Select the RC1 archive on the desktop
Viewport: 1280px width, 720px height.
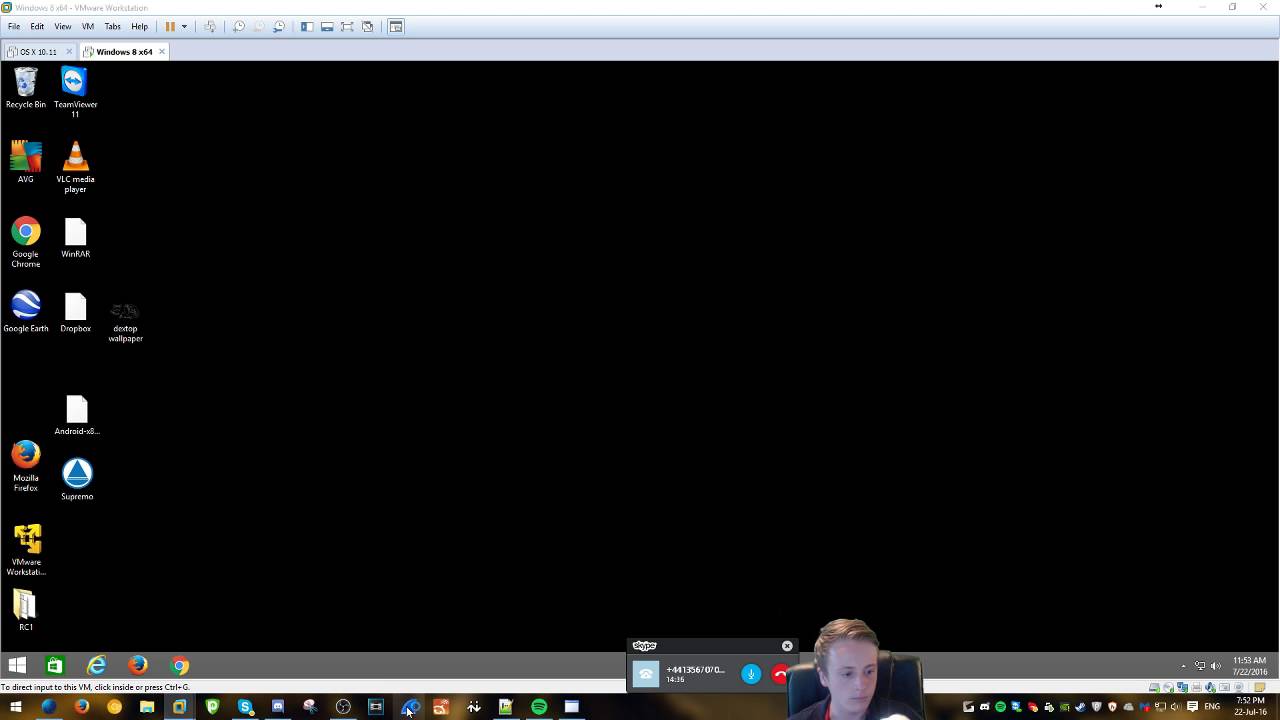pyautogui.click(x=26, y=610)
